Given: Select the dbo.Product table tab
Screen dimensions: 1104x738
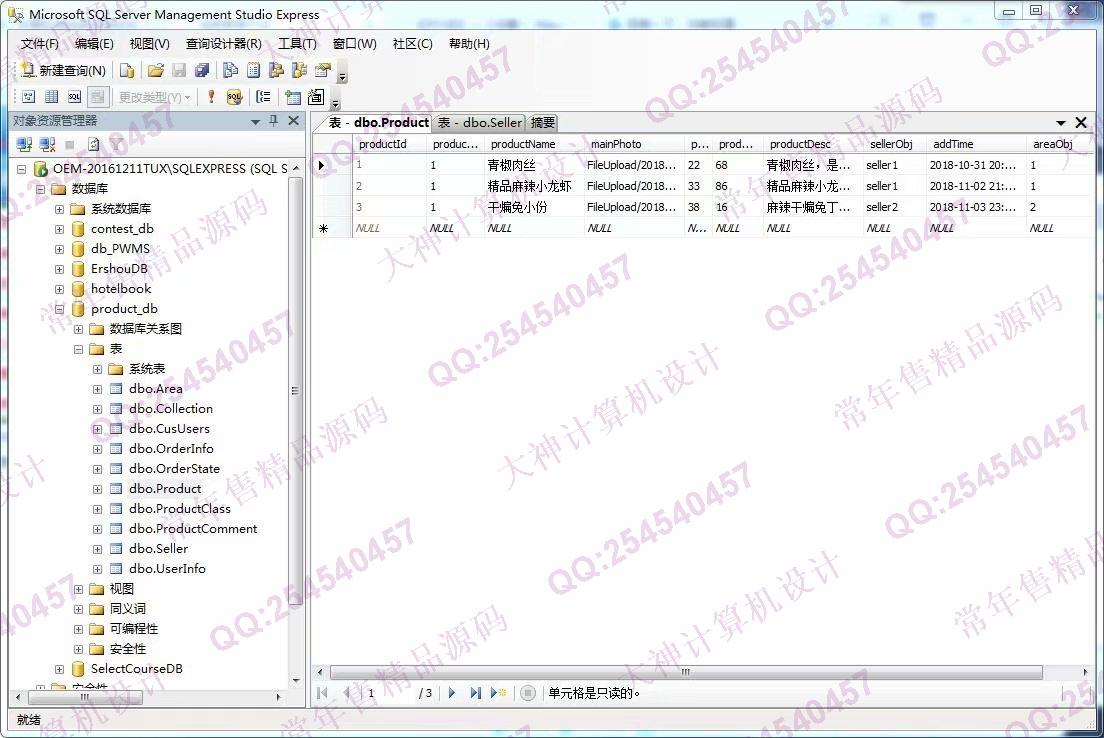Looking at the screenshot, I should (x=379, y=123).
